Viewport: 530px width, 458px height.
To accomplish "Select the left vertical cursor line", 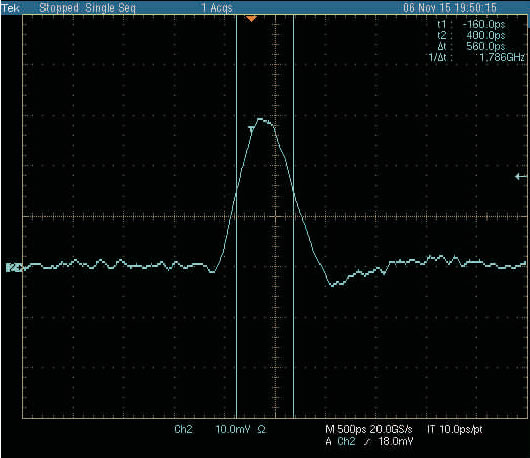I will [x=236, y=216].
